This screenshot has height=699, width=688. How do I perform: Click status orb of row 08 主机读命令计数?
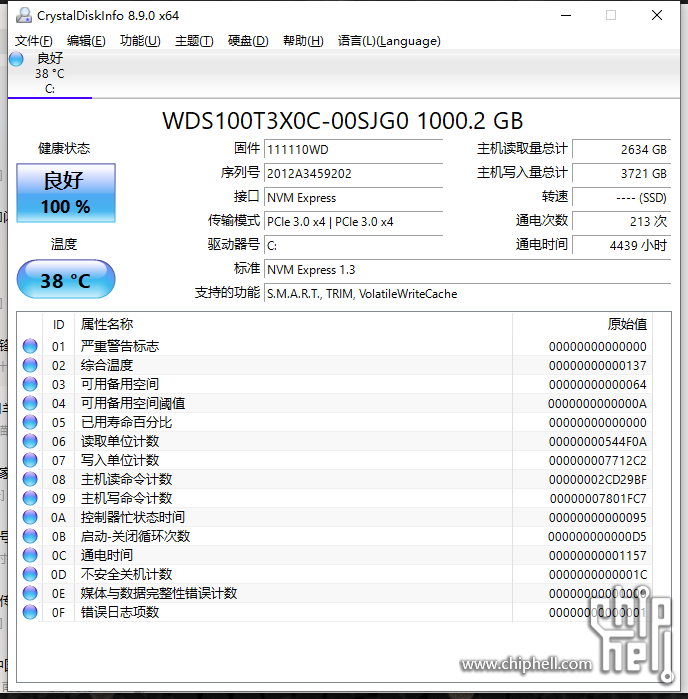pos(30,479)
